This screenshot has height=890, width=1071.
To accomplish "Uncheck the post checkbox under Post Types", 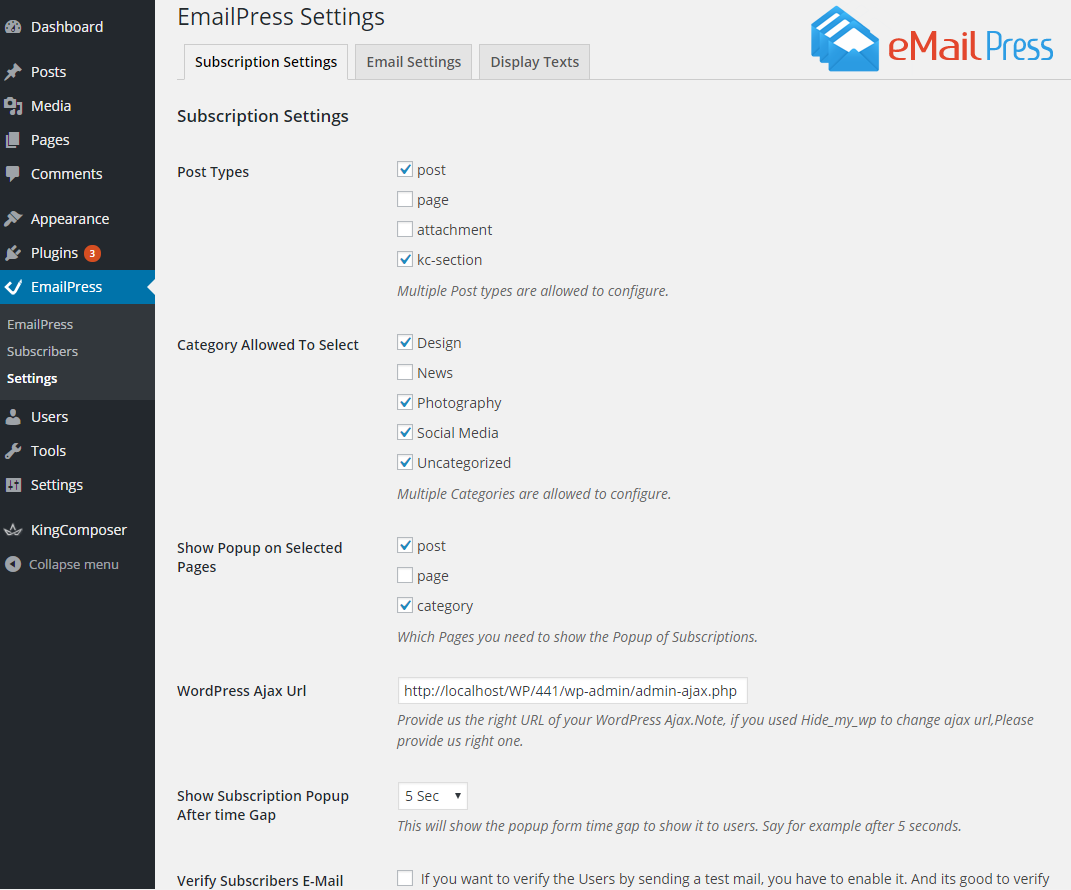I will click(x=405, y=169).
